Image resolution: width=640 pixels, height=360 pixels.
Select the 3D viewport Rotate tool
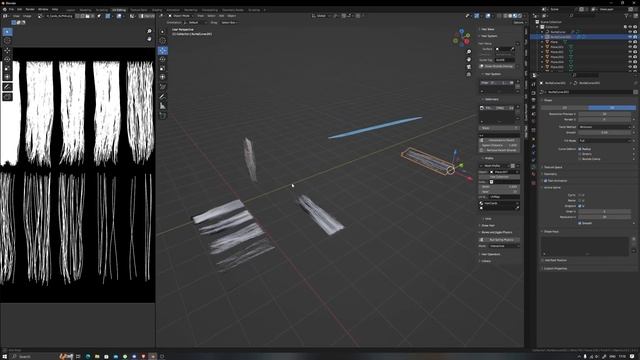[162, 60]
